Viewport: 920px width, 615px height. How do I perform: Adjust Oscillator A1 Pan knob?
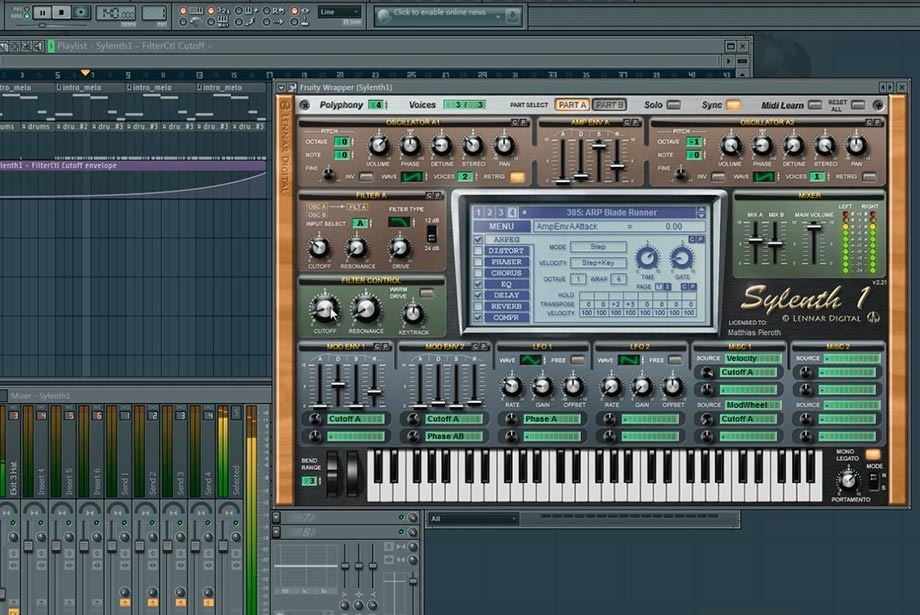(504, 146)
